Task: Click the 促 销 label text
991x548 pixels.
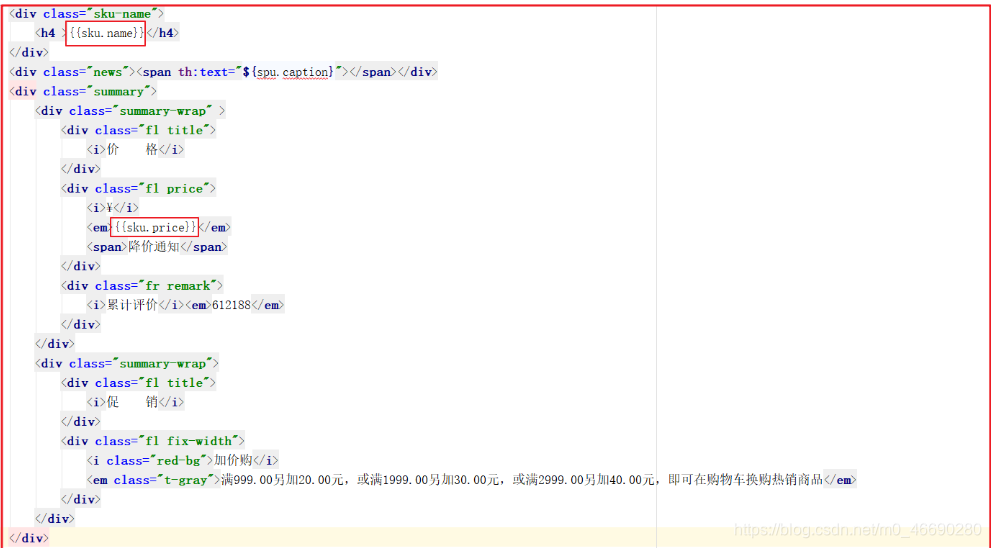Action: pos(132,402)
